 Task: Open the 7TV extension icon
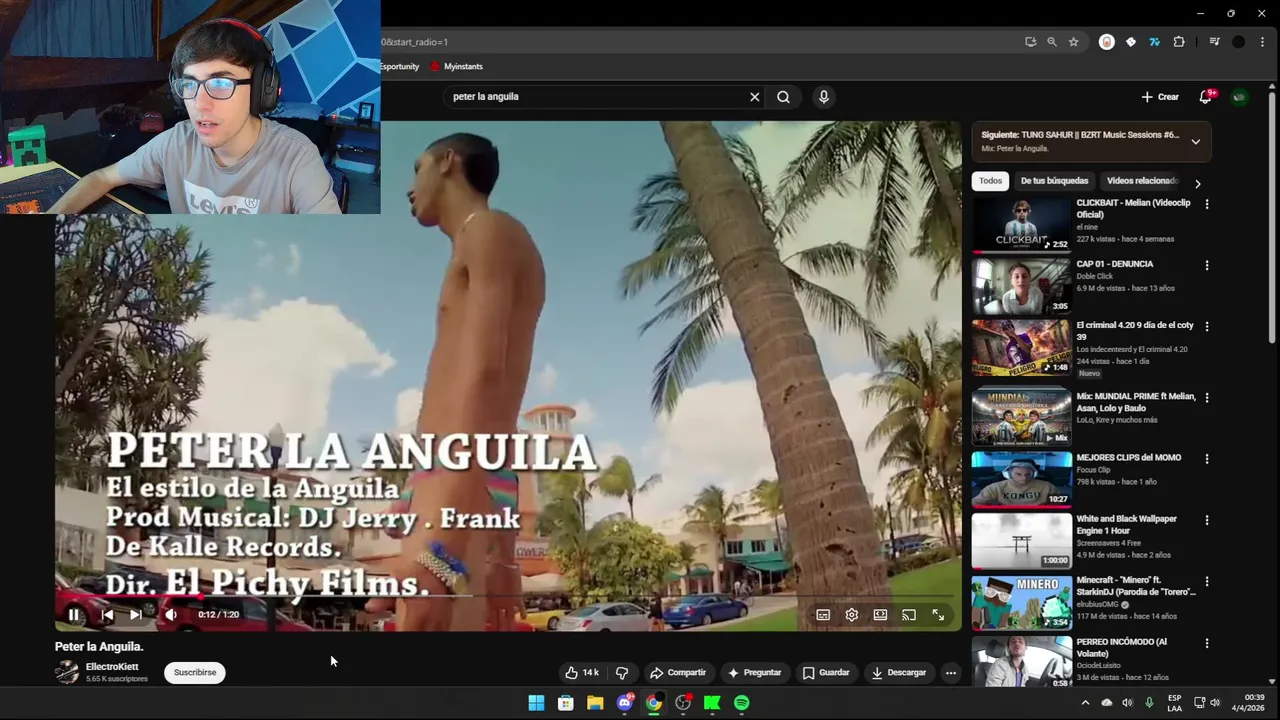click(x=1154, y=42)
